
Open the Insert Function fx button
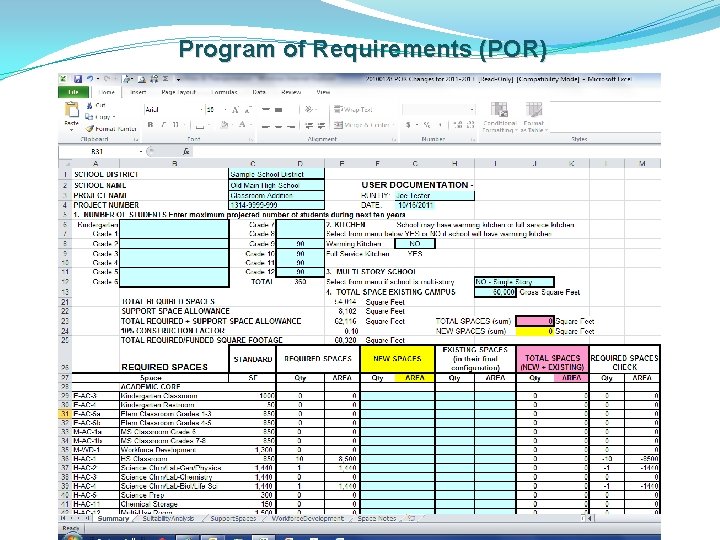coord(186,151)
